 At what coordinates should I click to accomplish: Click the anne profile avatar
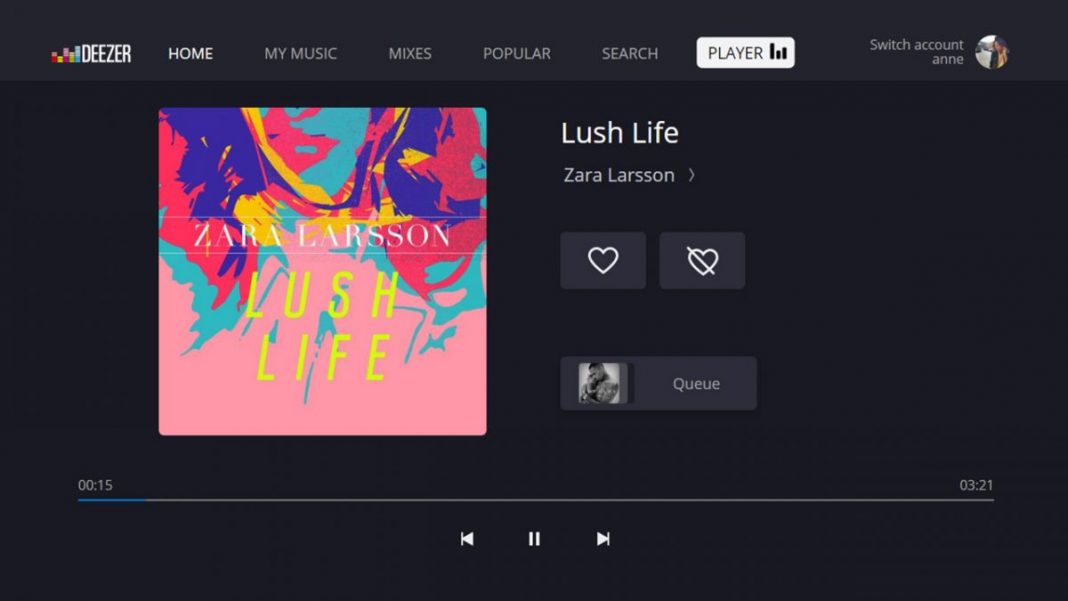click(992, 52)
